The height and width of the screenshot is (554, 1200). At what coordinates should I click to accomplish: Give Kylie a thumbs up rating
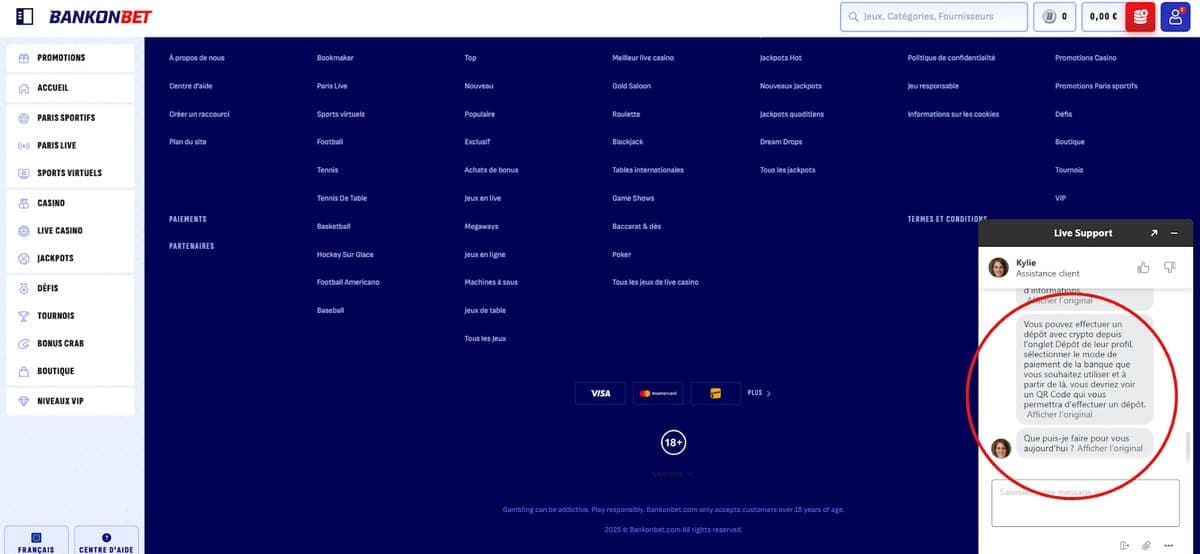(x=1143, y=267)
